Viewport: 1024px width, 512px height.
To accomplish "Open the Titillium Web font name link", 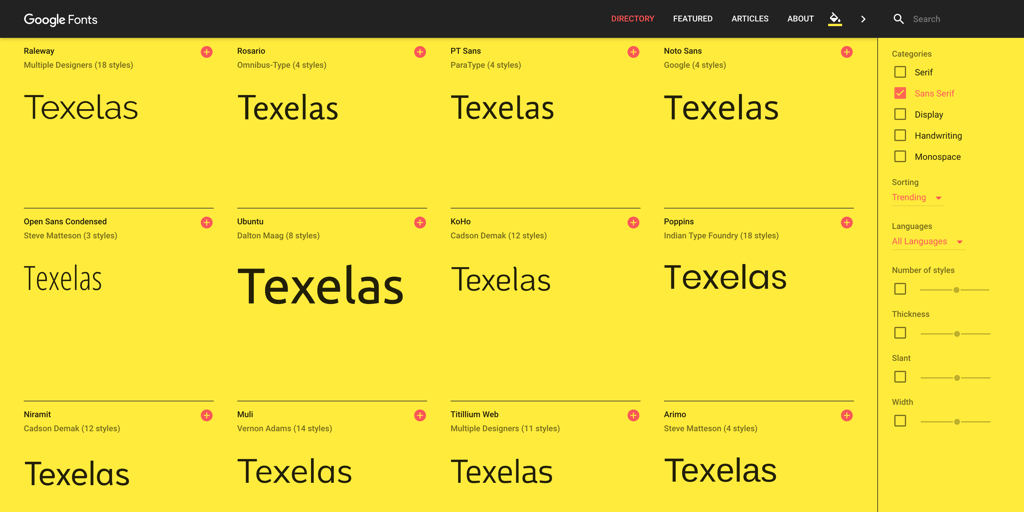I will click(475, 415).
